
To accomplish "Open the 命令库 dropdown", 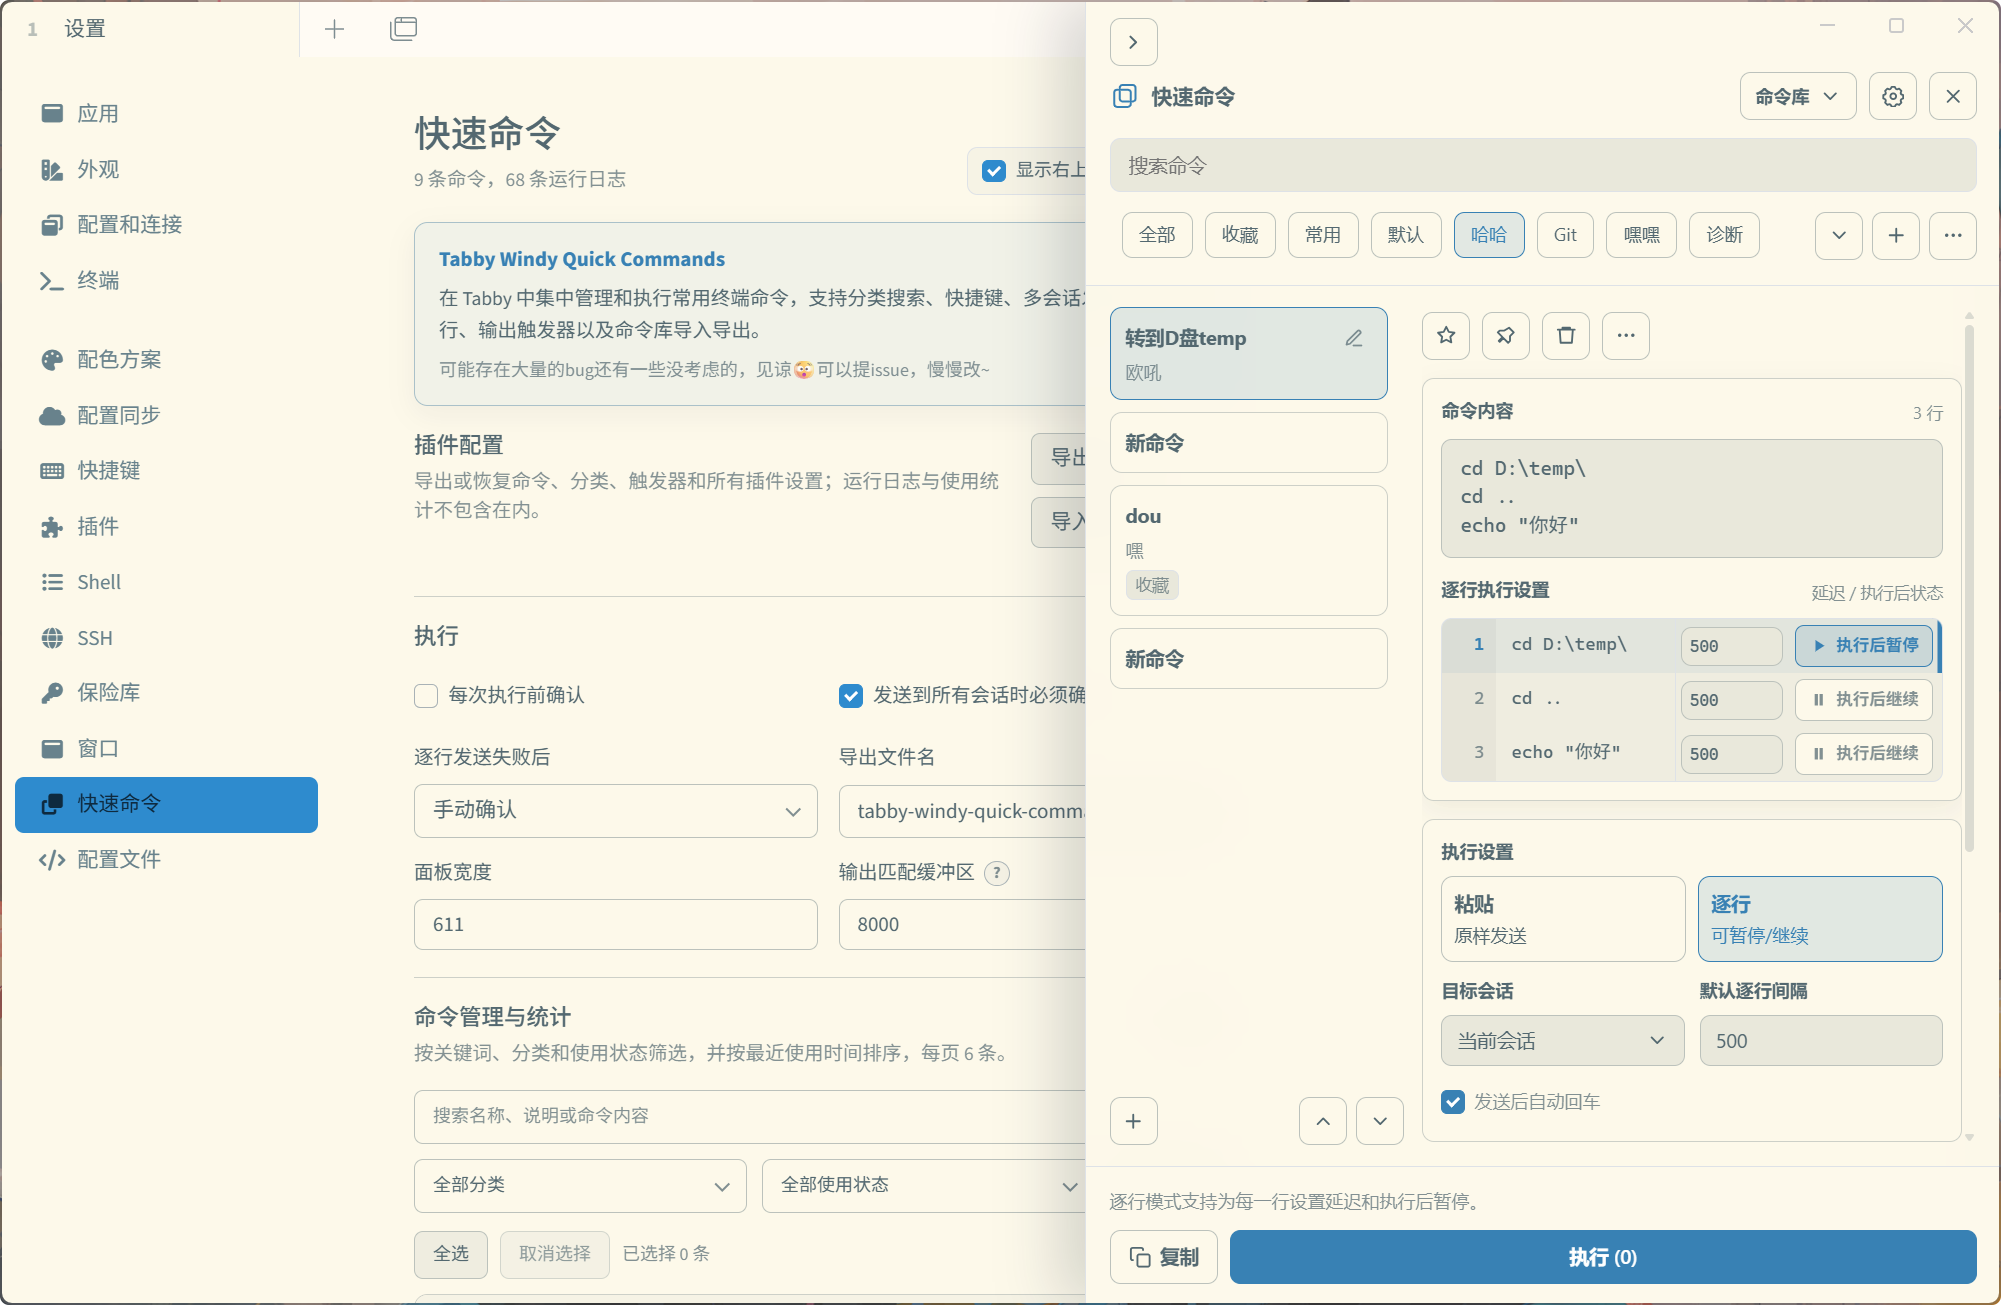I will tap(1797, 96).
